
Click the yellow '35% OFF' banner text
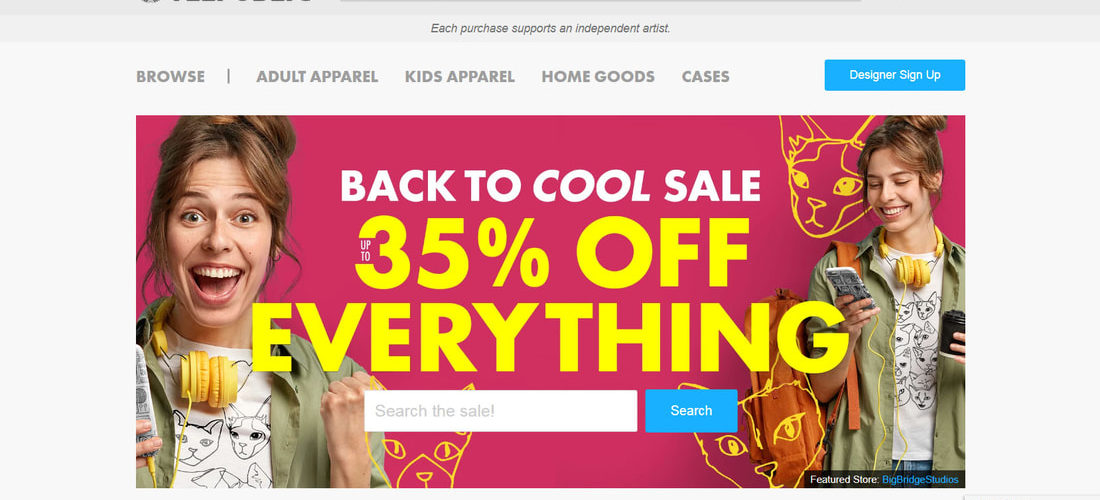[552, 252]
